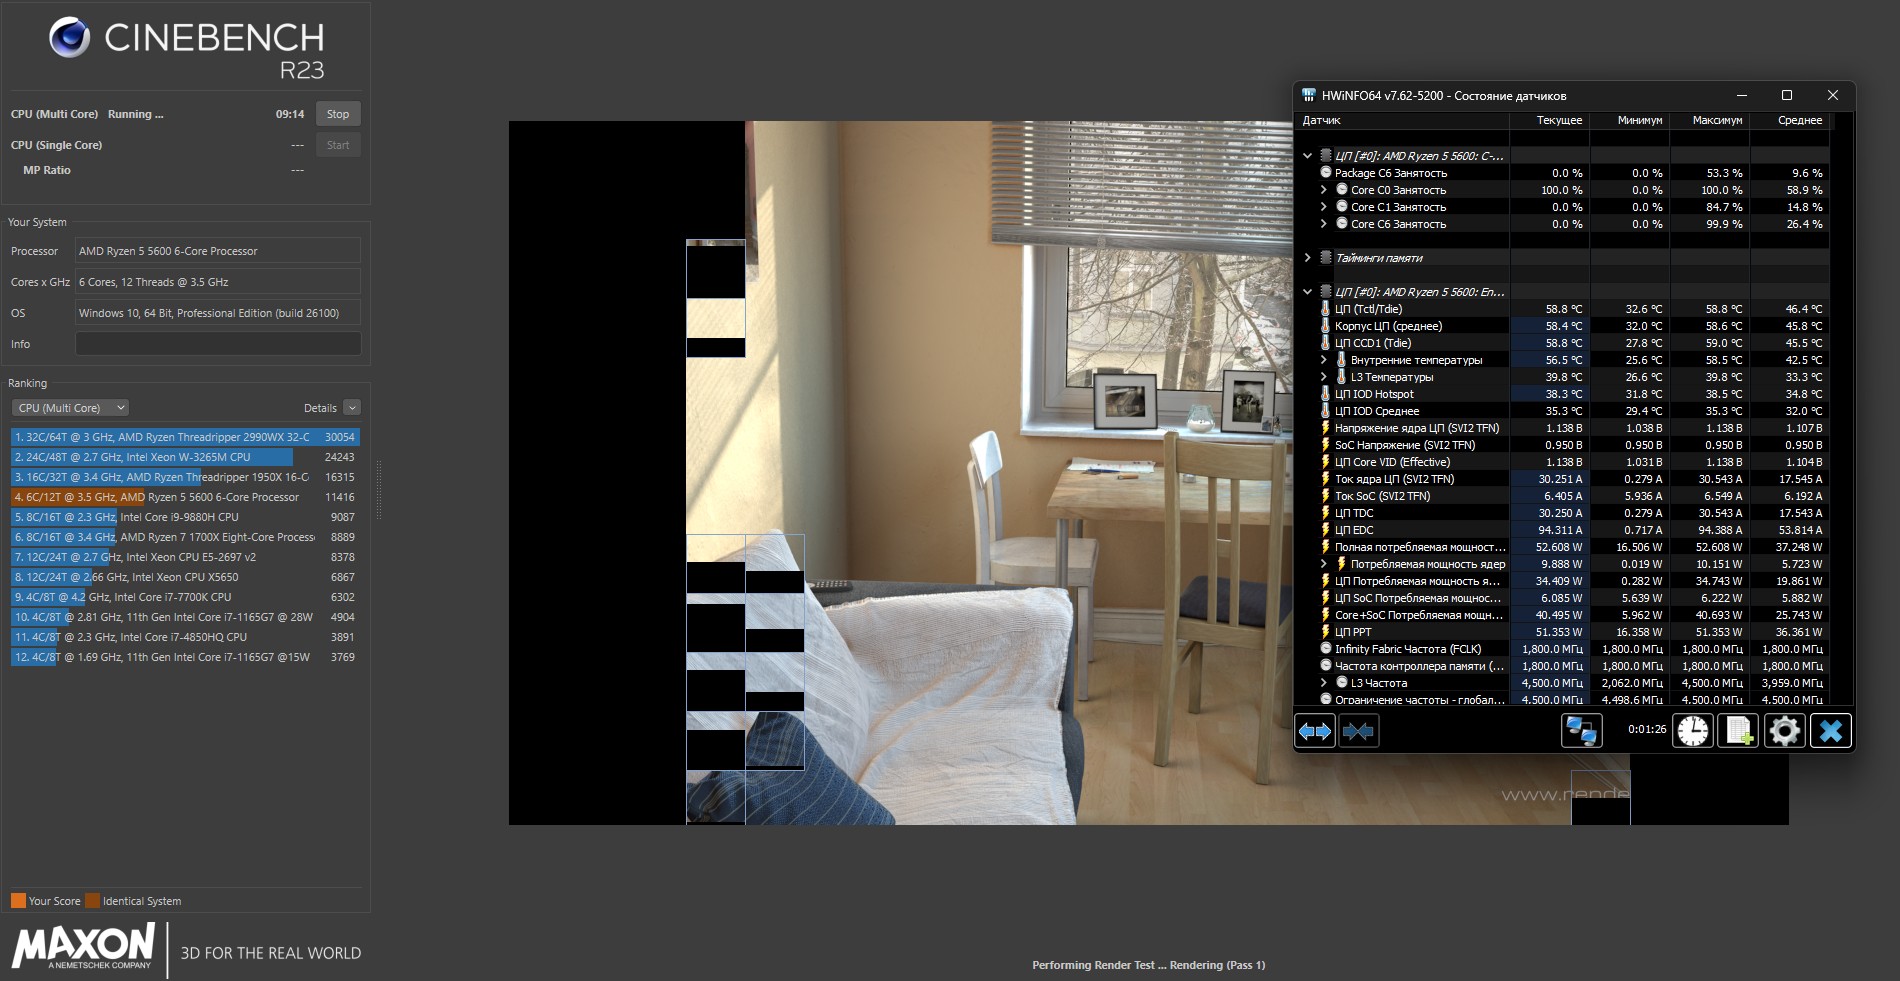
Task: Click chip icon of Тайминги памяти group
Action: pos(1326,258)
